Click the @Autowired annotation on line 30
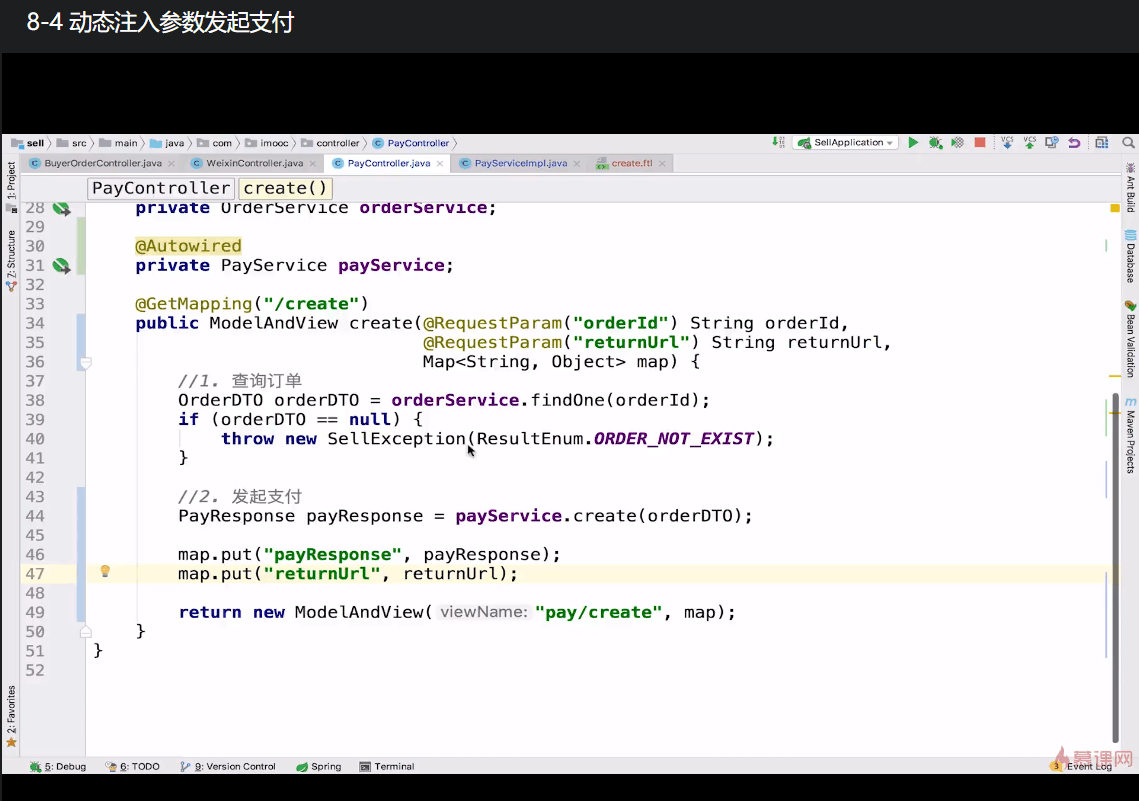The height and width of the screenshot is (801, 1139). tap(188, 246)
